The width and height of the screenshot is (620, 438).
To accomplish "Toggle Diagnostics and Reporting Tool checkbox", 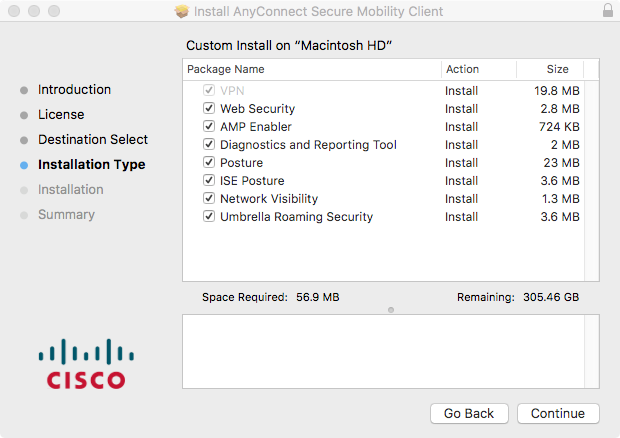I will point(209,144).
